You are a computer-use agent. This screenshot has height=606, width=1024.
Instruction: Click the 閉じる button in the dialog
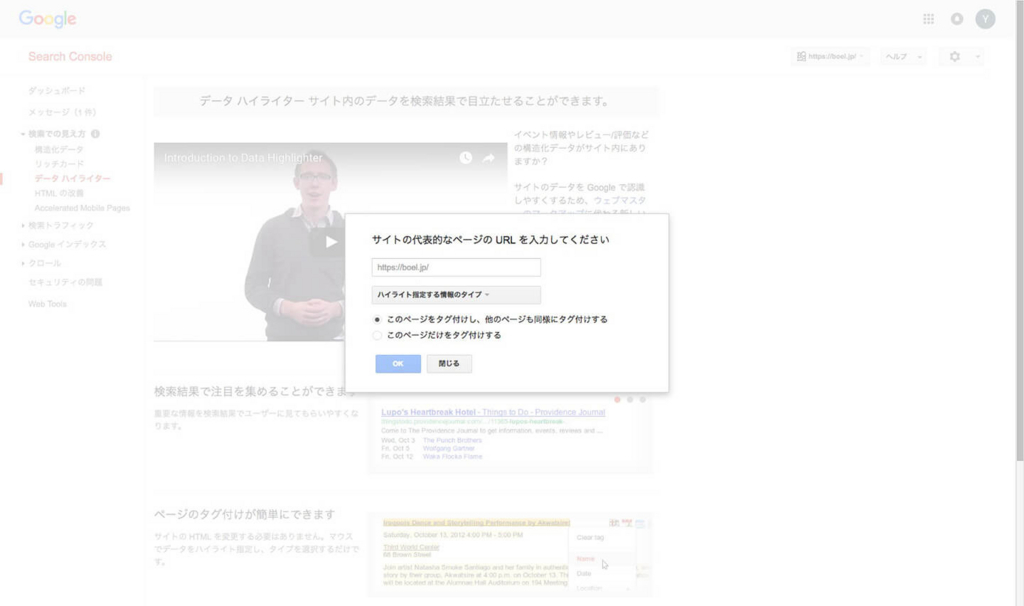[x=449, y=364]
